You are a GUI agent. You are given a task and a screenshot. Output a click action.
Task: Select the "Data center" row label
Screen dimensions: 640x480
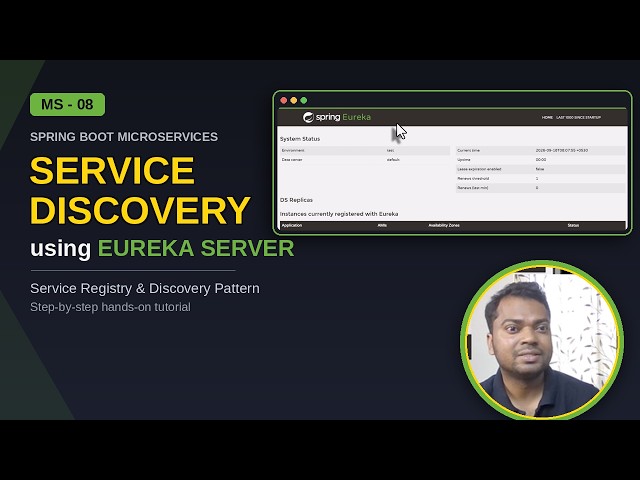pyautogui.click(x=292, y=160)
